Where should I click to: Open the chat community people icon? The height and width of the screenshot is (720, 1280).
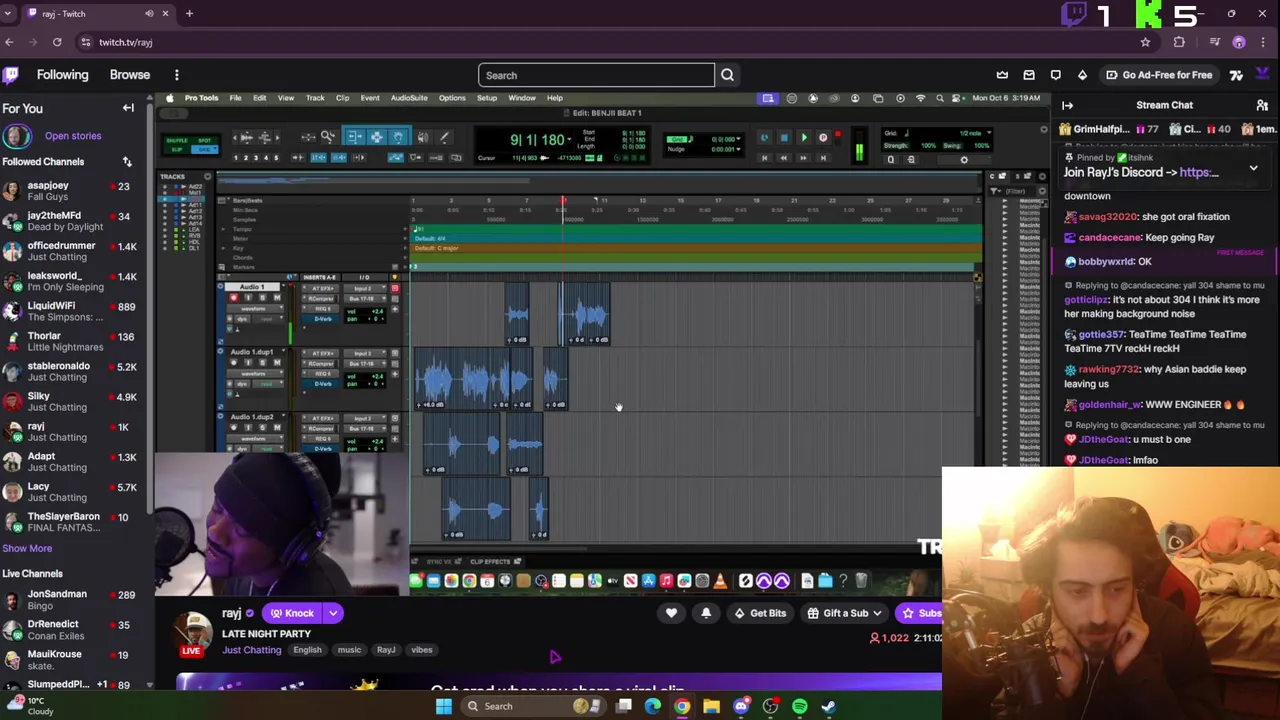point(1262,105)
